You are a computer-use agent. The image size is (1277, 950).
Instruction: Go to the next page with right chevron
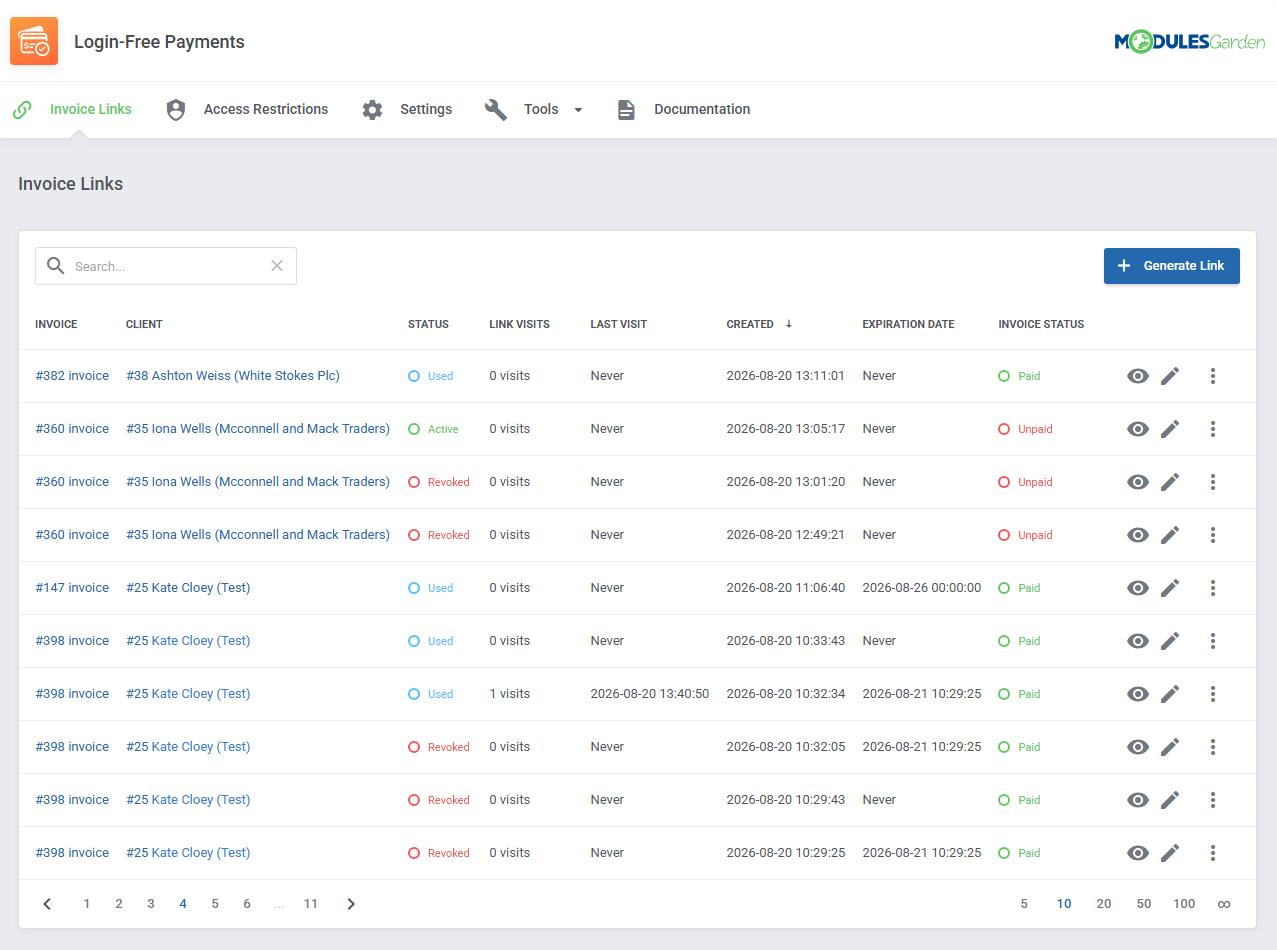pyautogui.click(x=351, y=904)
